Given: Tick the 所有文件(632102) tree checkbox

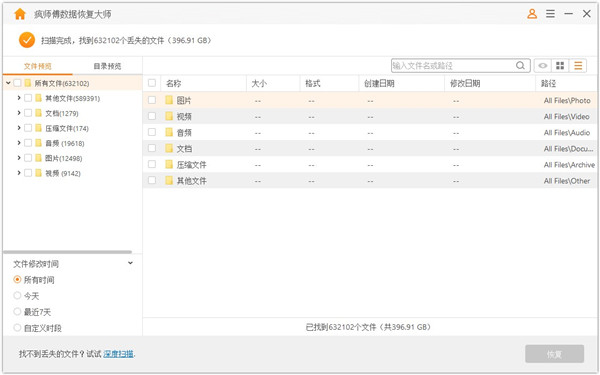Looking at the screenshot, I should pyautogui.click(x=17, y=83).
